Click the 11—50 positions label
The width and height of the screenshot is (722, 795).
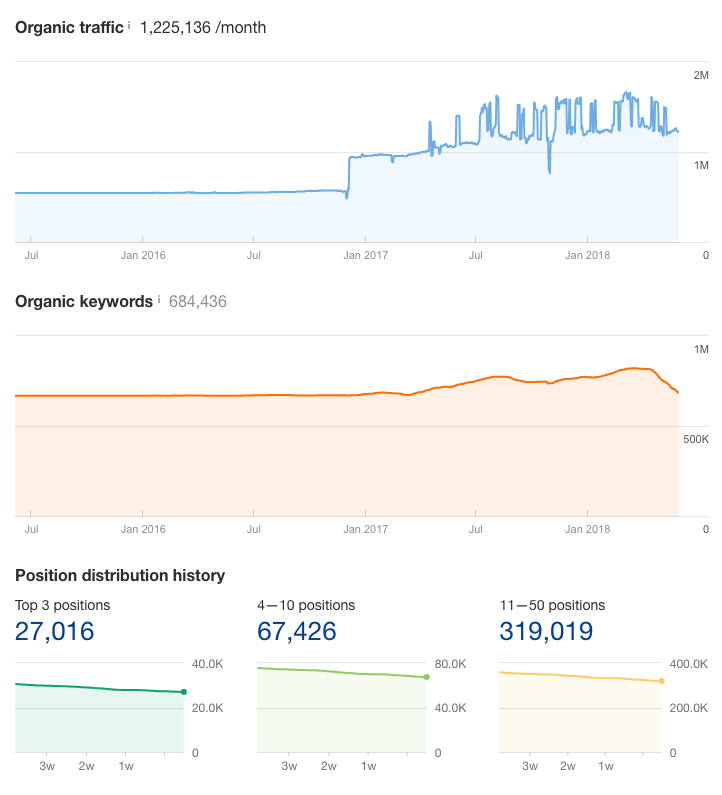pos(552,605)
